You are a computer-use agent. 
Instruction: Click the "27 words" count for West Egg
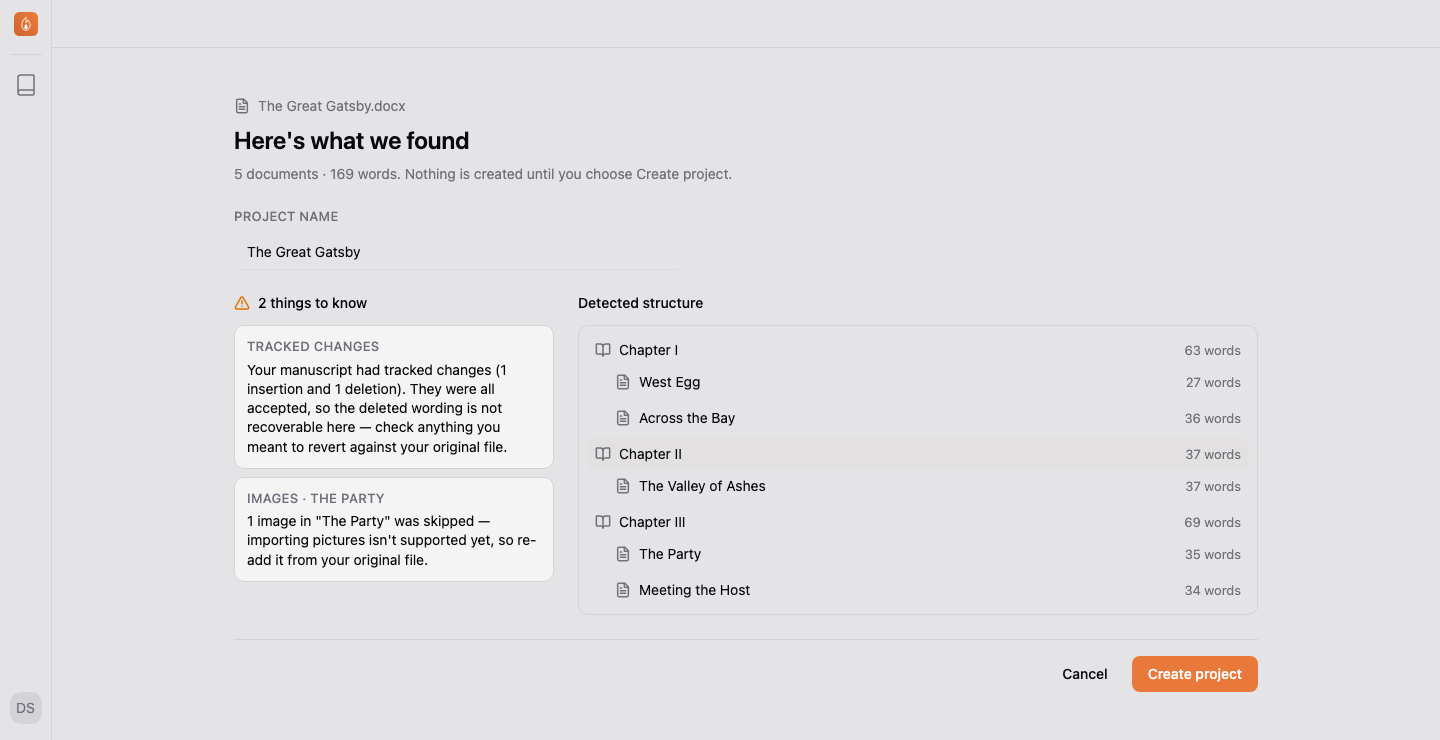[1213, 382]
